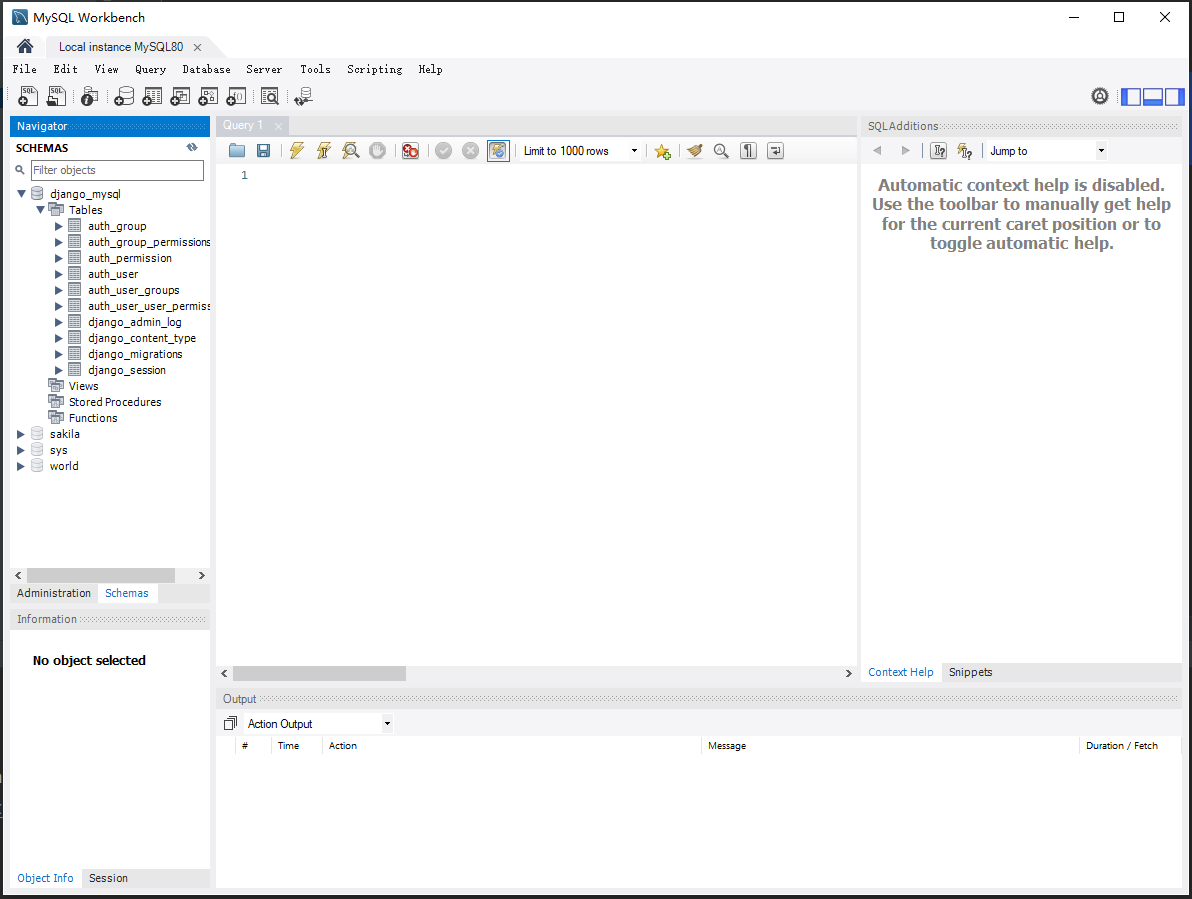Toggle the left sidebar panel visibility
This screenshot has width=1192, height=899.
[1131, 97]
